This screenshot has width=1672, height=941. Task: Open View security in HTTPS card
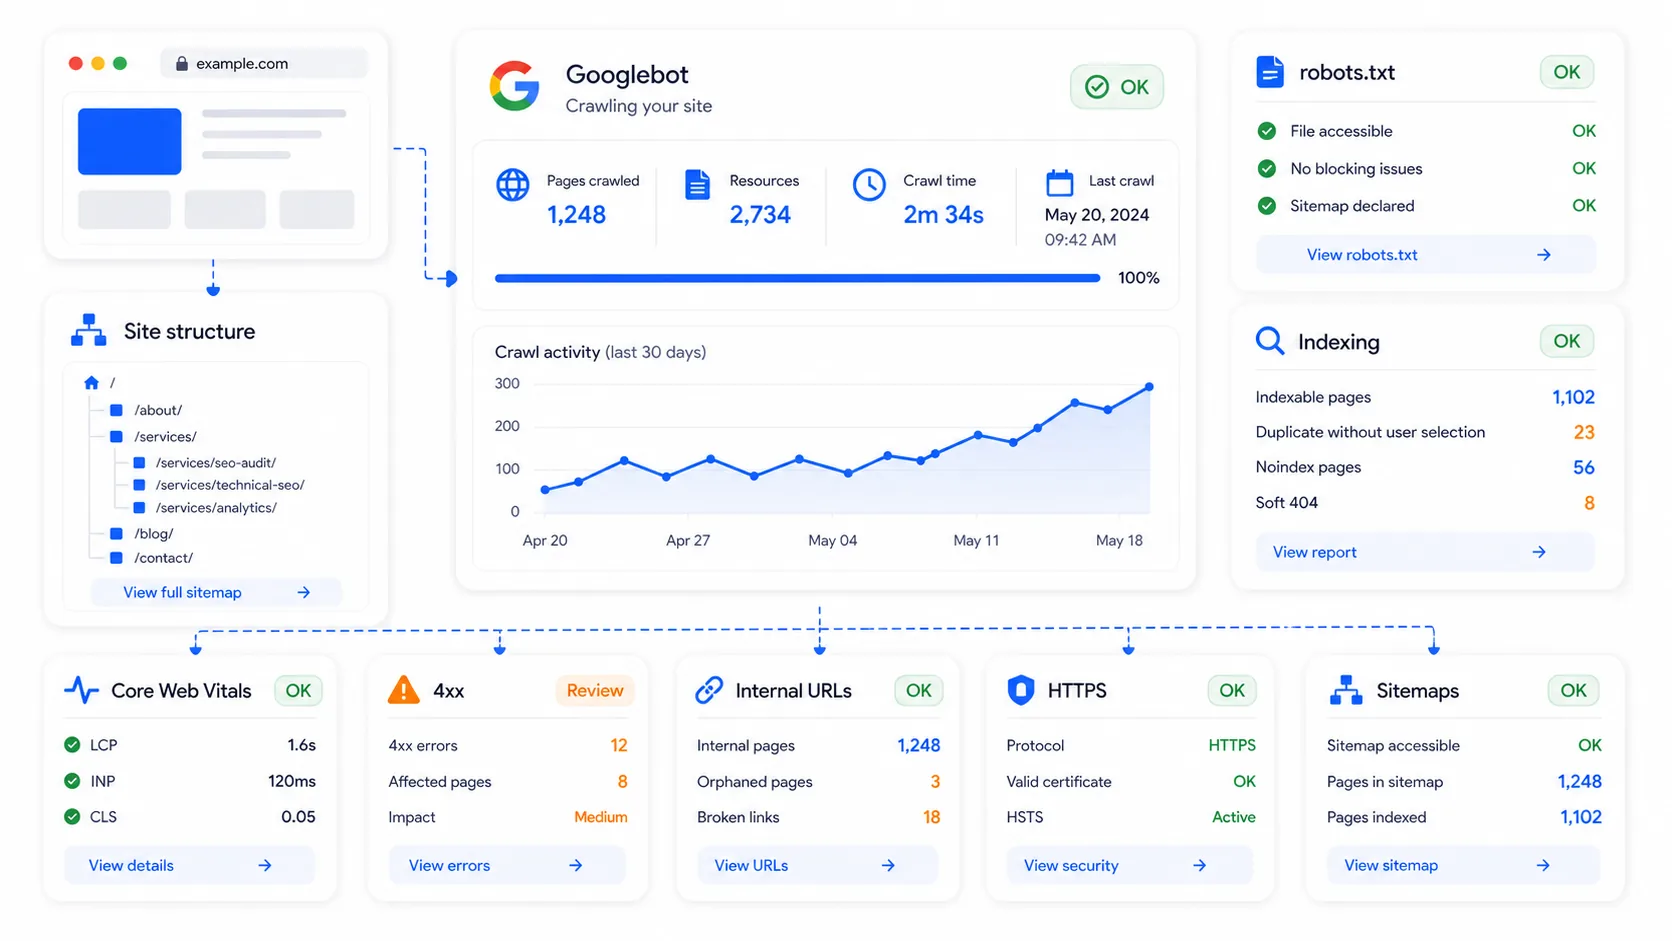tap(1129, 865)
